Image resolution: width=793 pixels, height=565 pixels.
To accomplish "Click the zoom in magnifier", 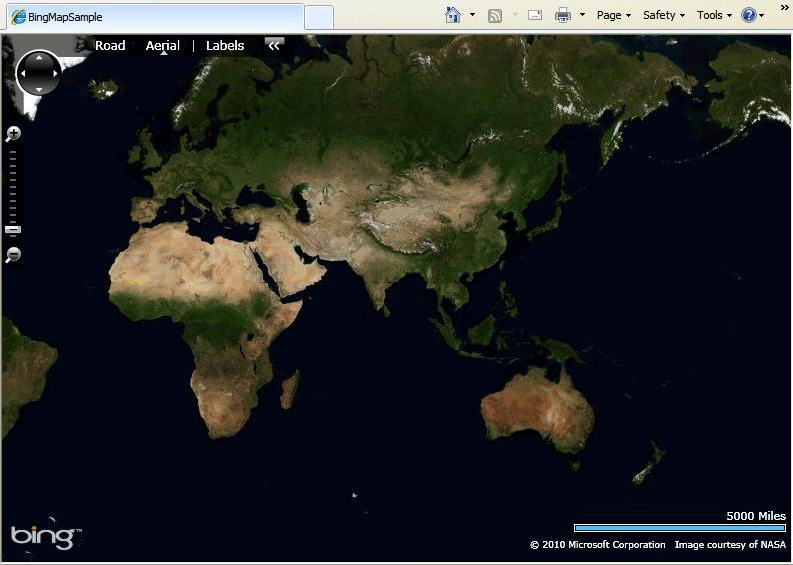I will 13,134.
